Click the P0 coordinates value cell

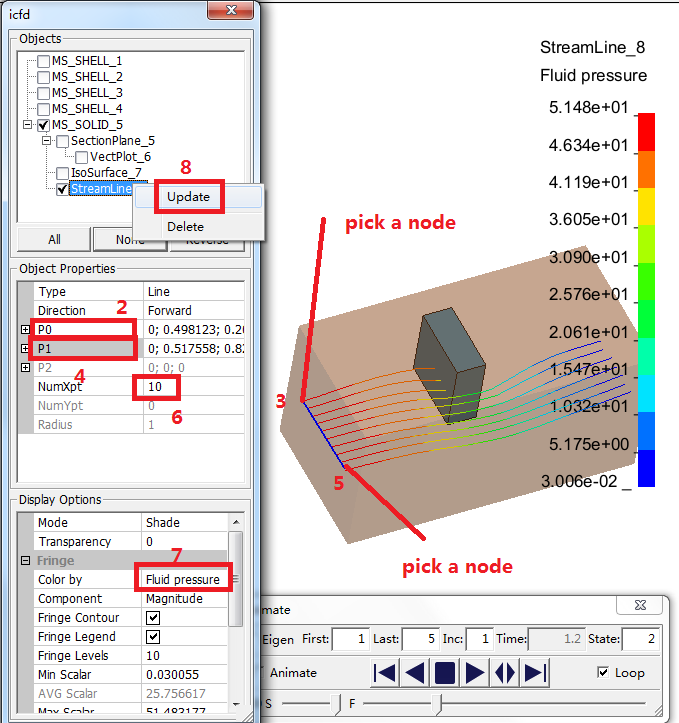pos(194,330)
